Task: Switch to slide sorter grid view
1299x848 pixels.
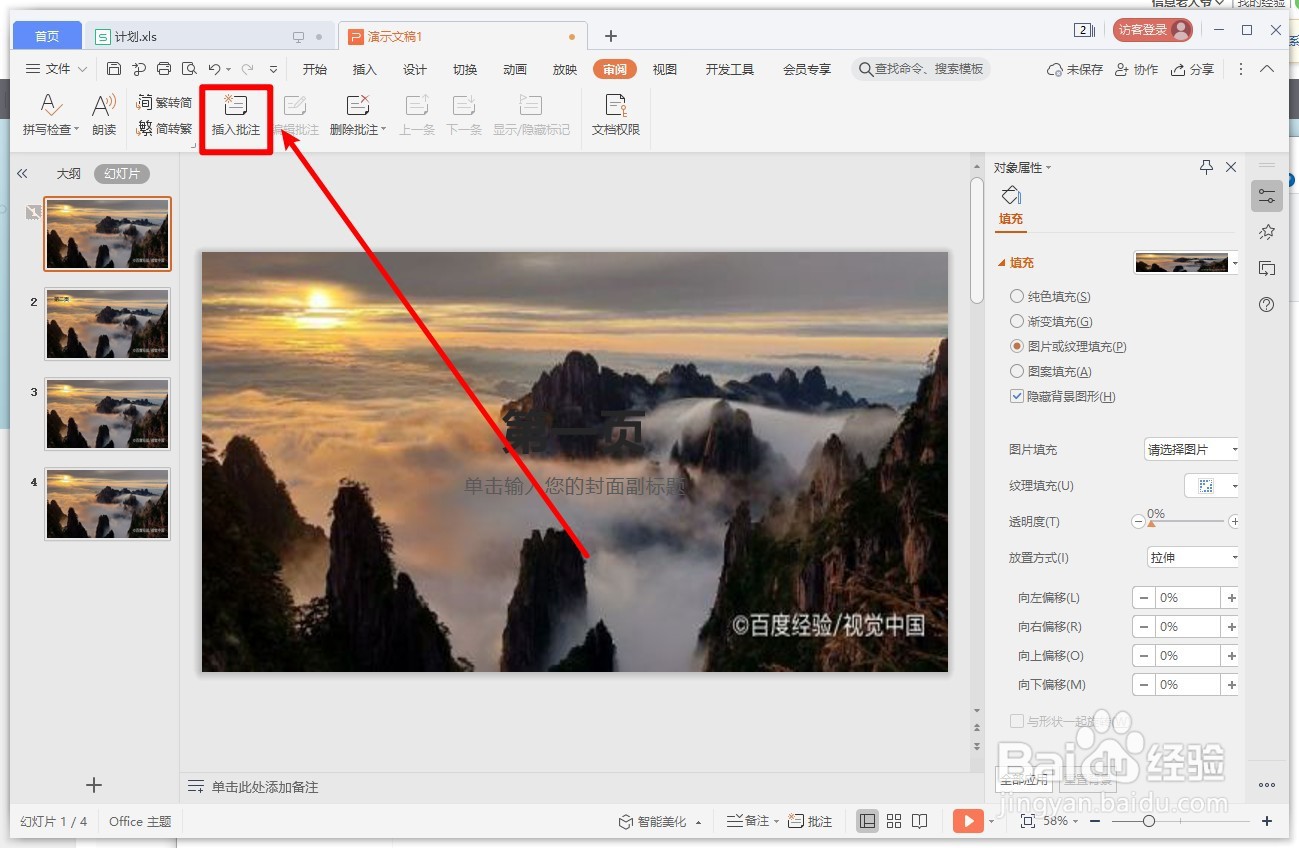Action: tap(894, 821)
